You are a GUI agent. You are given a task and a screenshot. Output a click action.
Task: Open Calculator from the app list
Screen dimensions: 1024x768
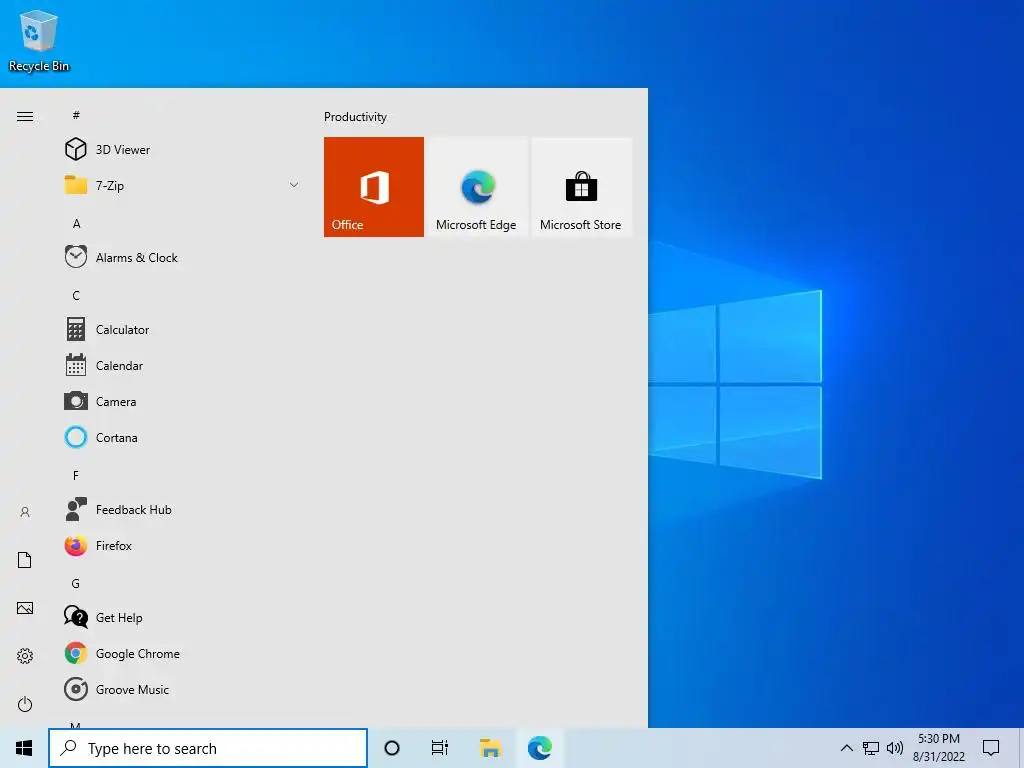click(x=183, y=329)
